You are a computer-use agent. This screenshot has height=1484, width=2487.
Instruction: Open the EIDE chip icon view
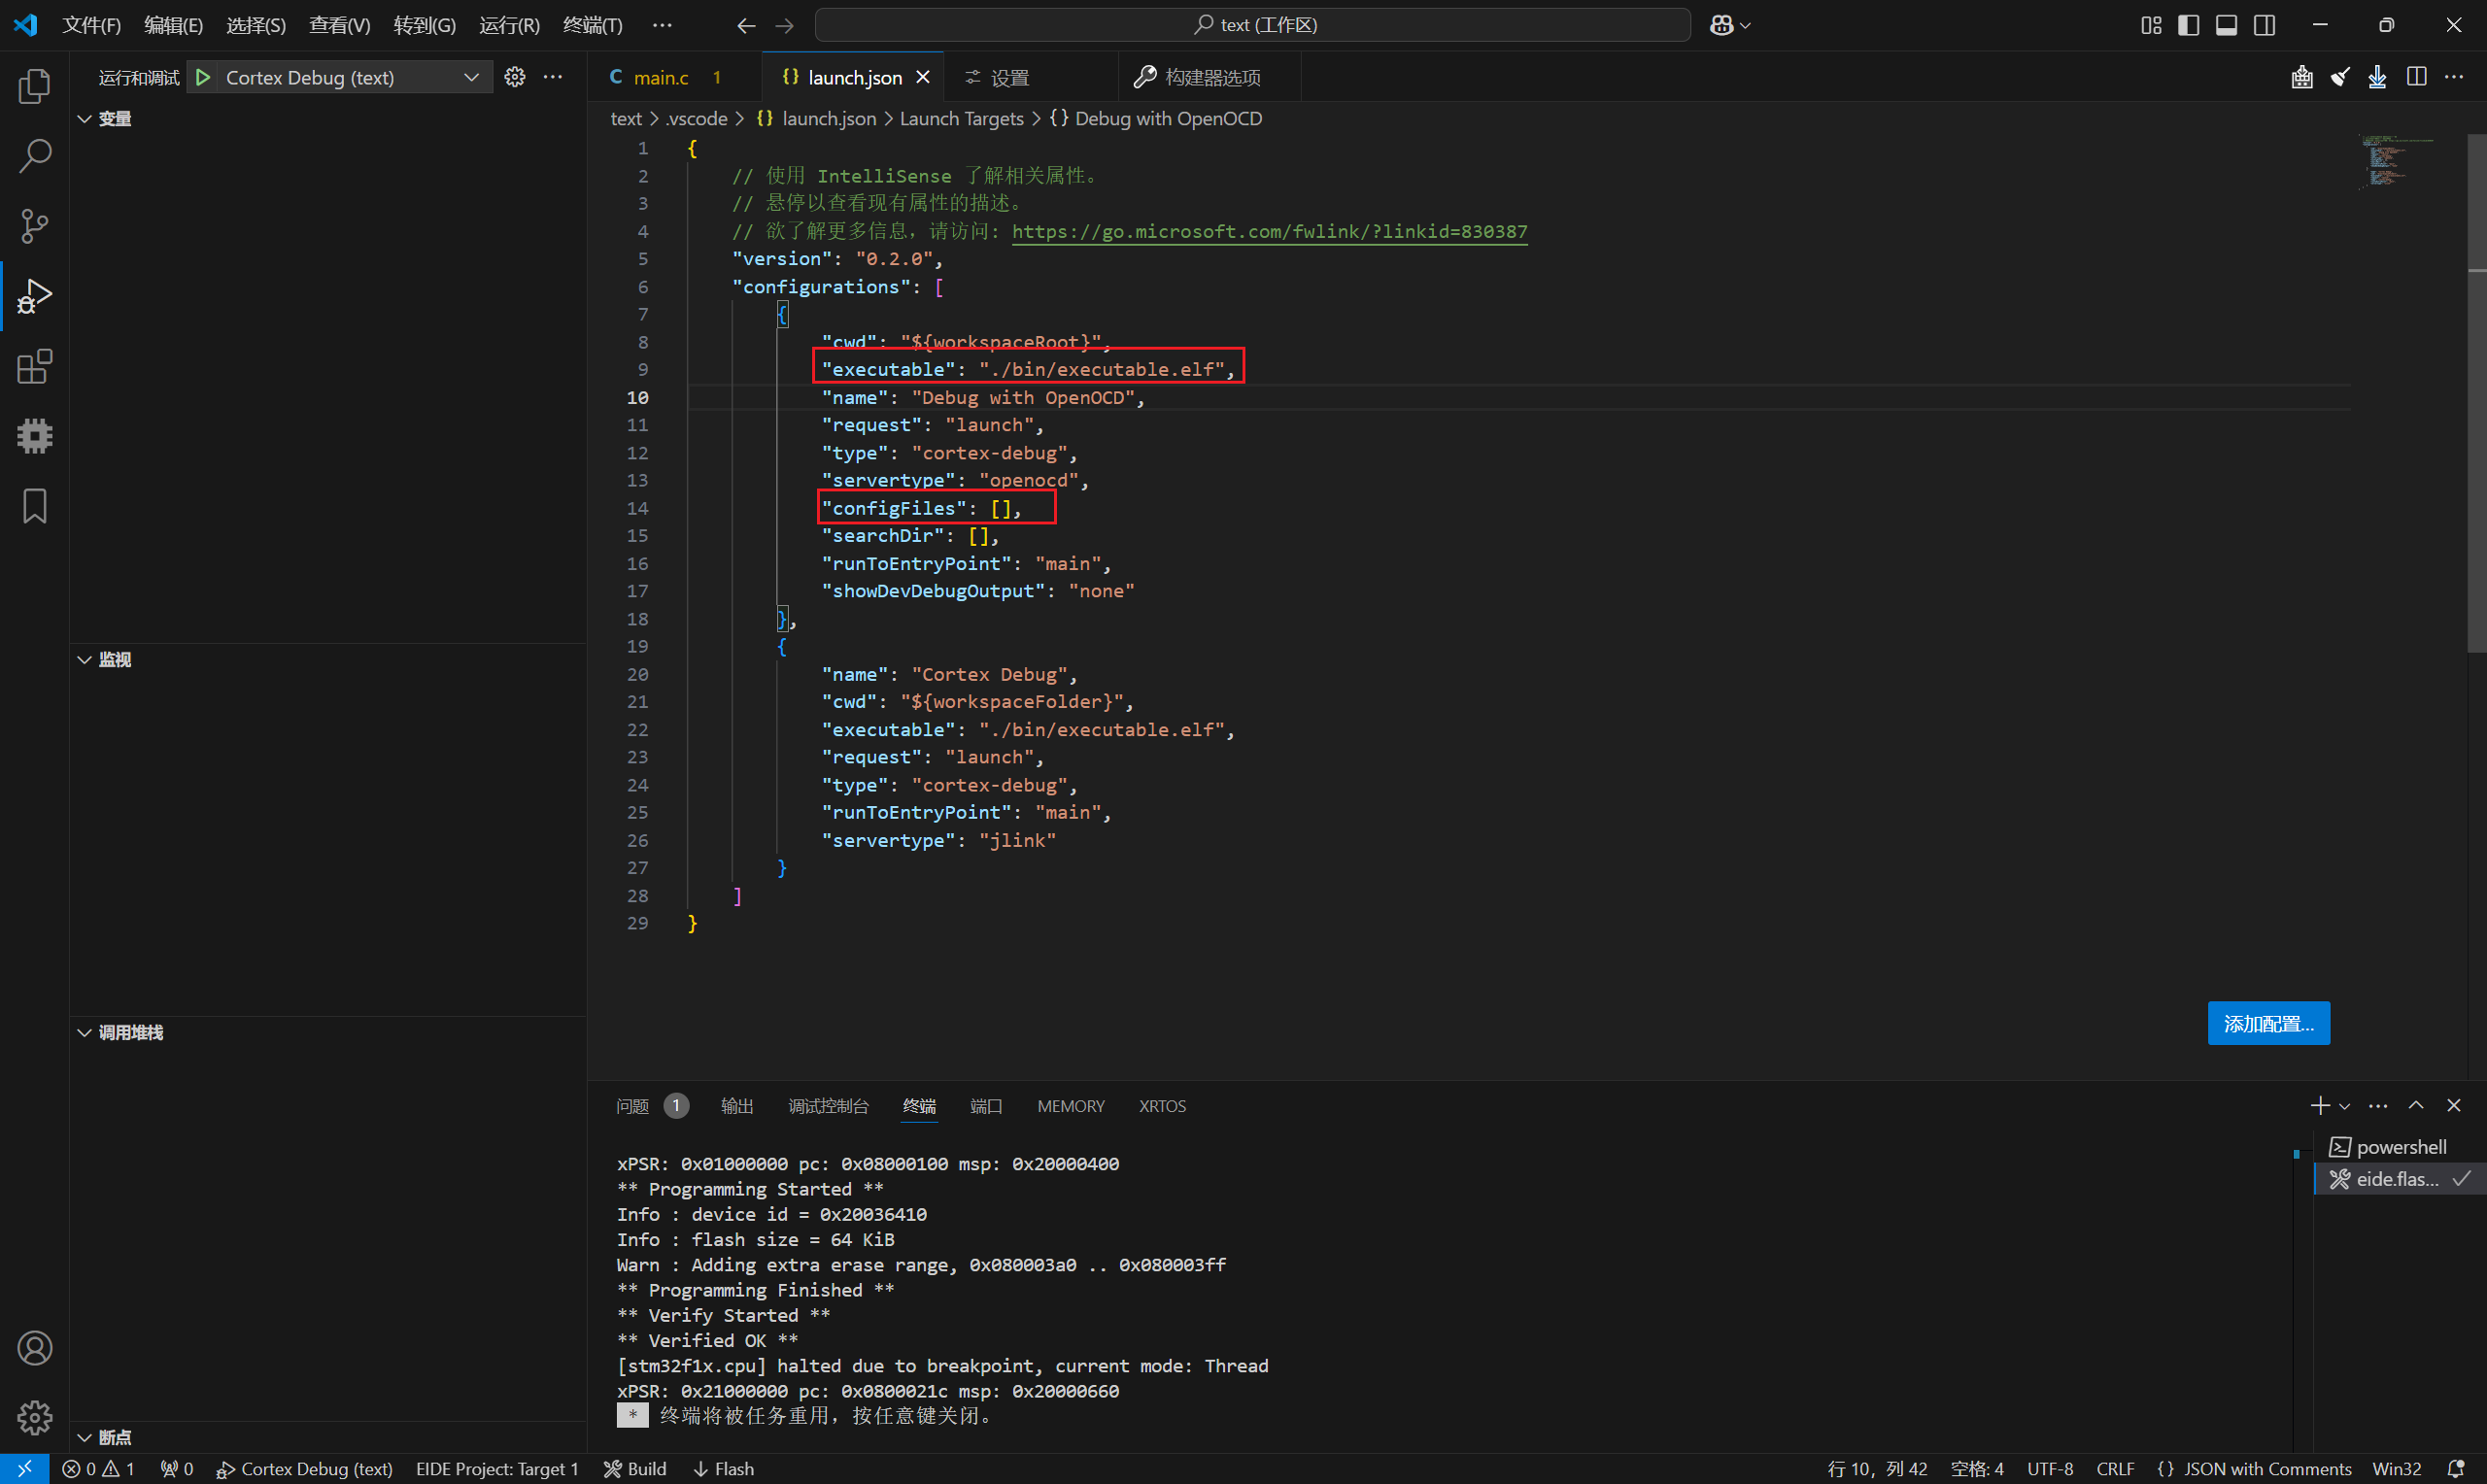point(34,436)
